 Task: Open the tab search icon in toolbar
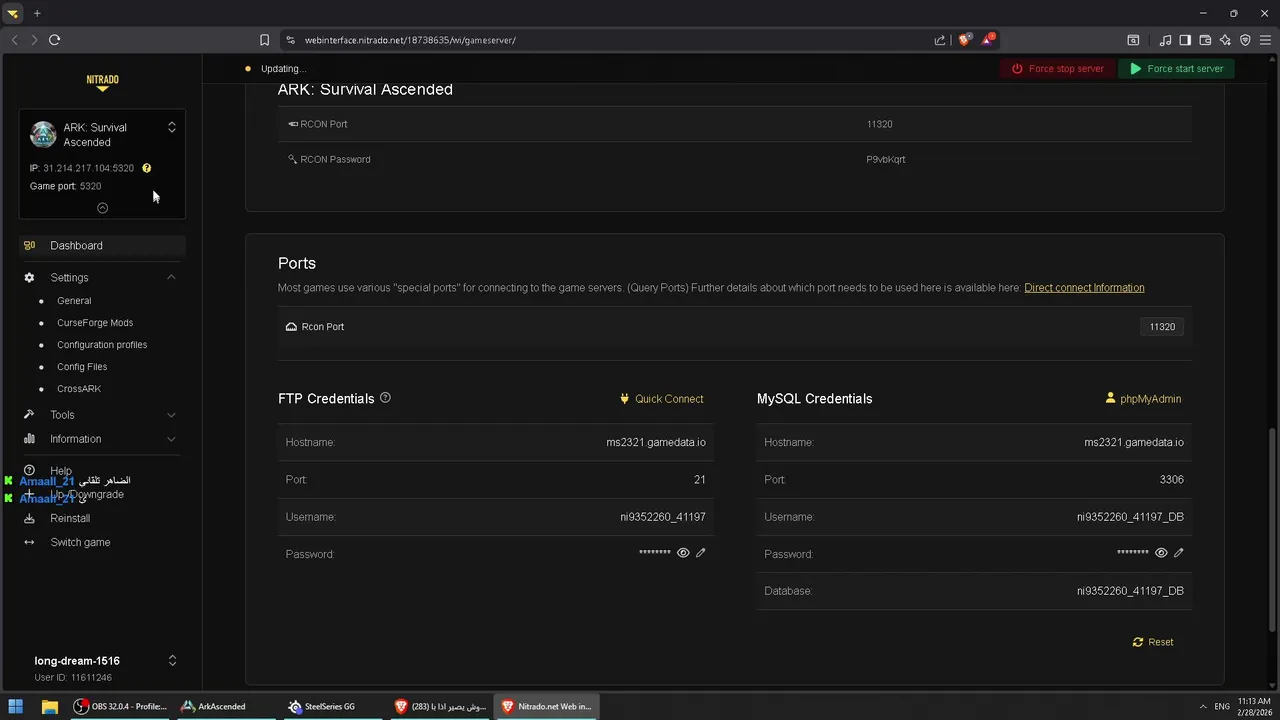(x=1133, y=40)
